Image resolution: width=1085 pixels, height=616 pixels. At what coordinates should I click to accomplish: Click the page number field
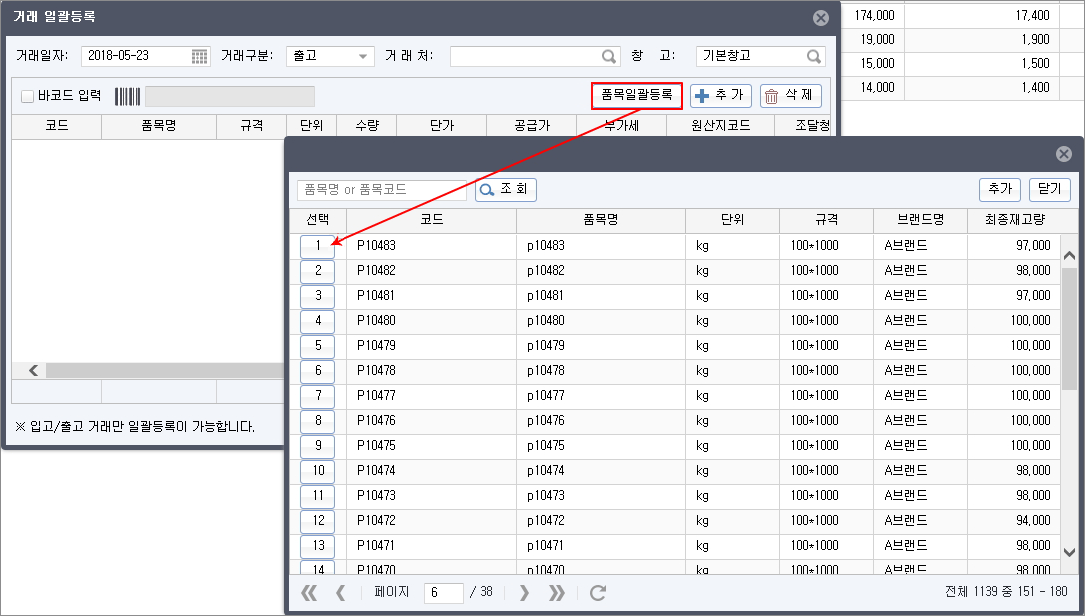444,592
